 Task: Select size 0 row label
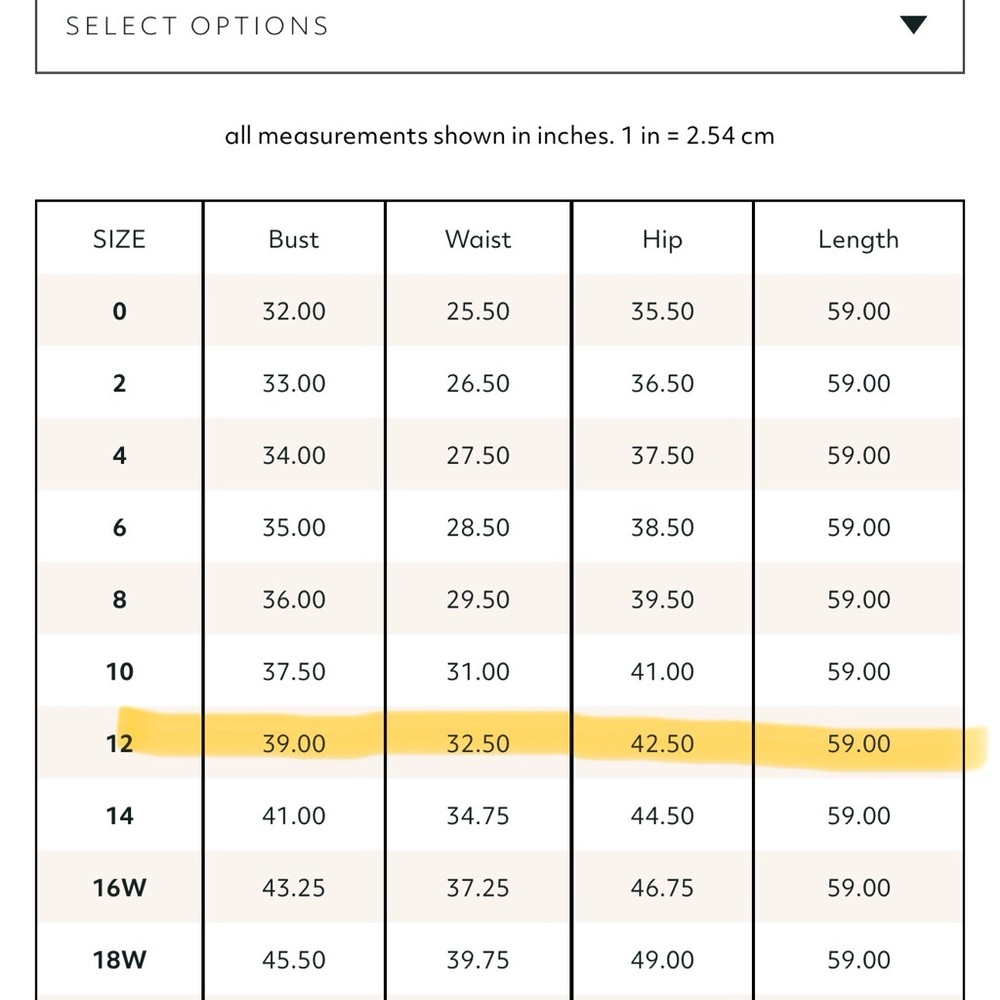tap(119, 311)
